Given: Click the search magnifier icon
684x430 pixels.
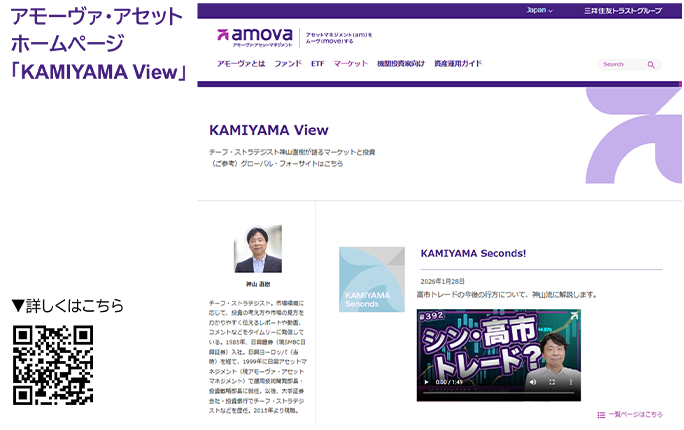Looking at the screenshot, I should coord(651,64).
